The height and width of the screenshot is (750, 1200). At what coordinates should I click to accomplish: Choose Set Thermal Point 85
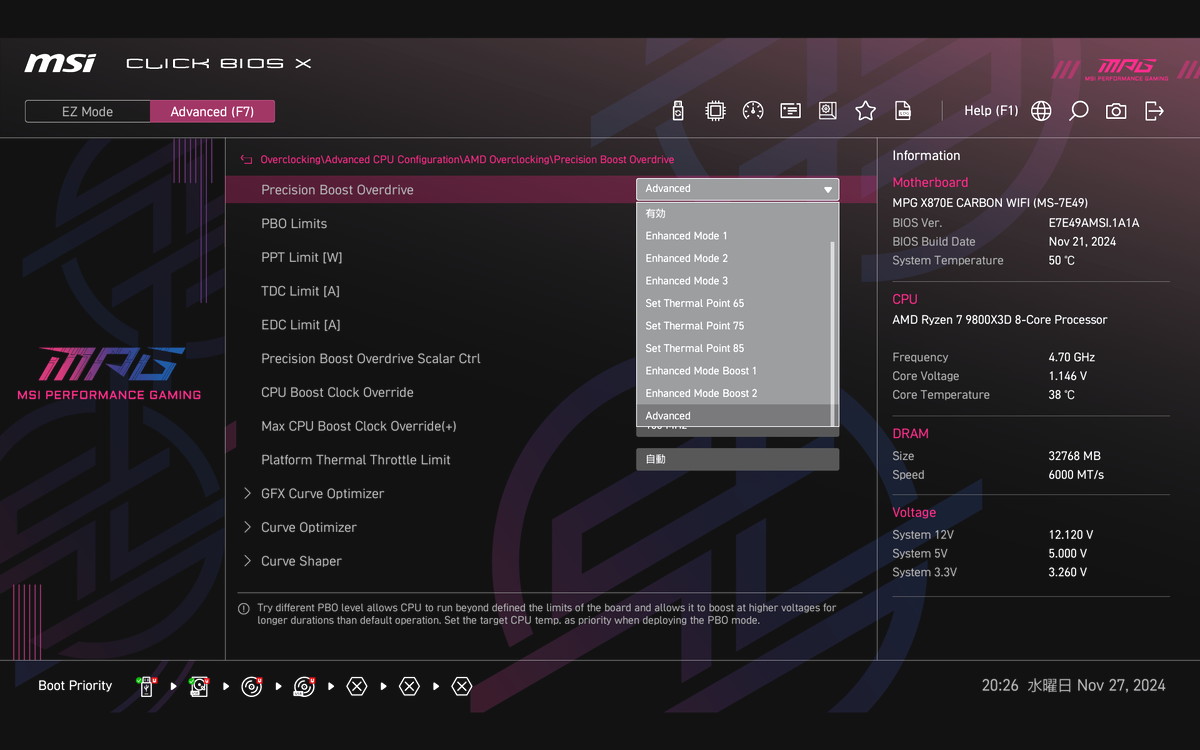734,348
